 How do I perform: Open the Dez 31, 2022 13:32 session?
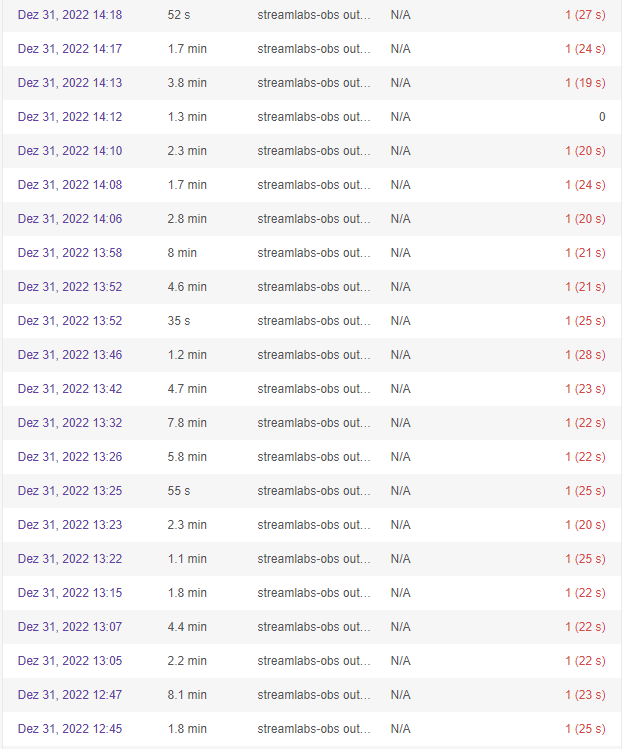pos(70,423)
